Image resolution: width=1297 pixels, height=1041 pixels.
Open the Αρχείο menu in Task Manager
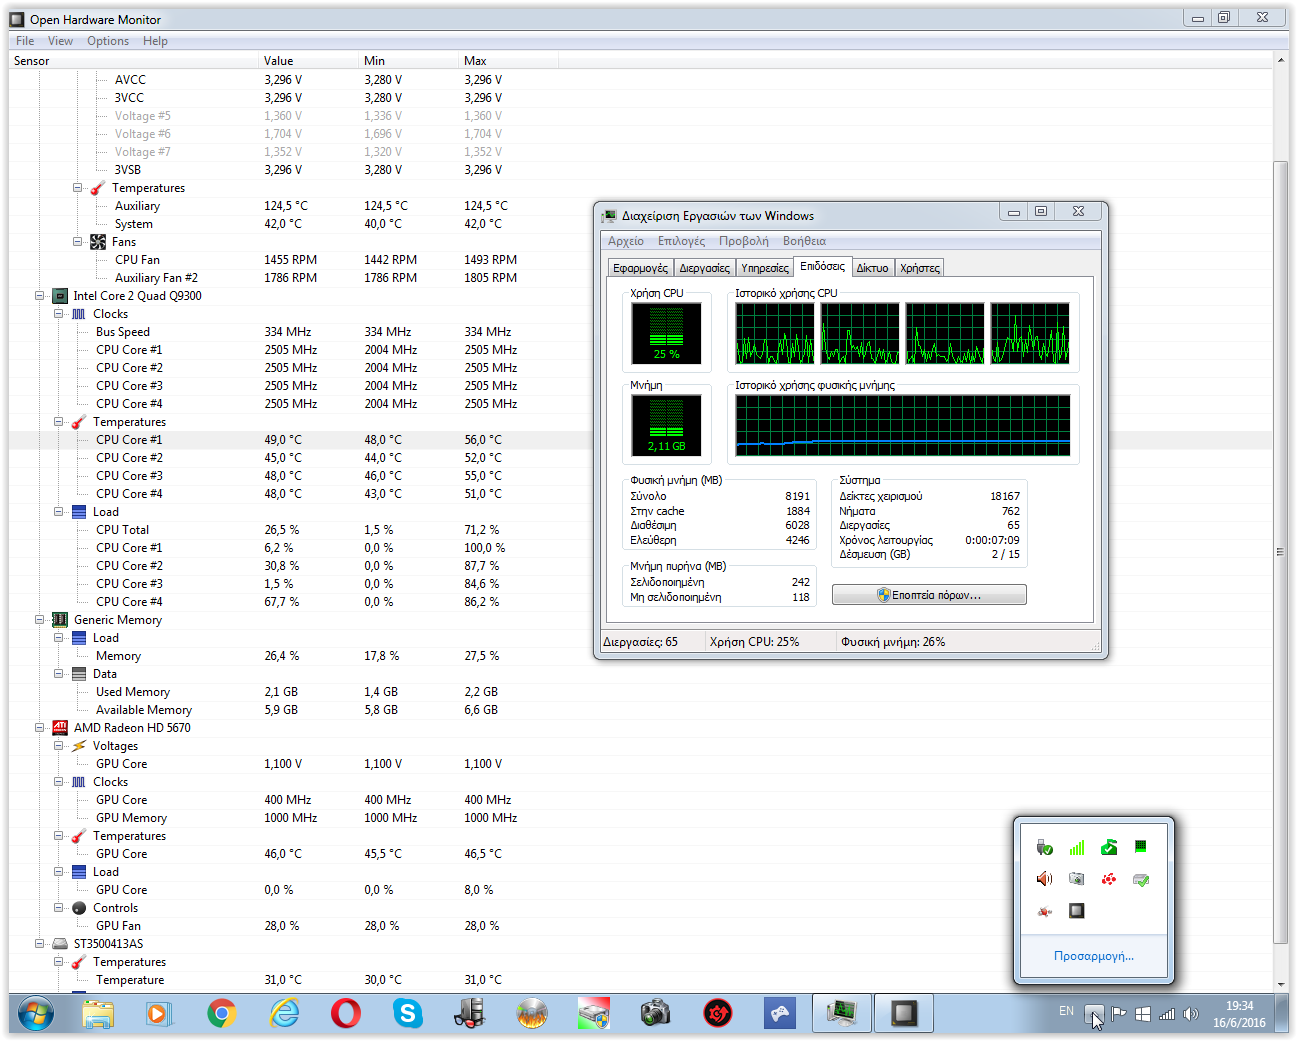click(x=626, y=241)
